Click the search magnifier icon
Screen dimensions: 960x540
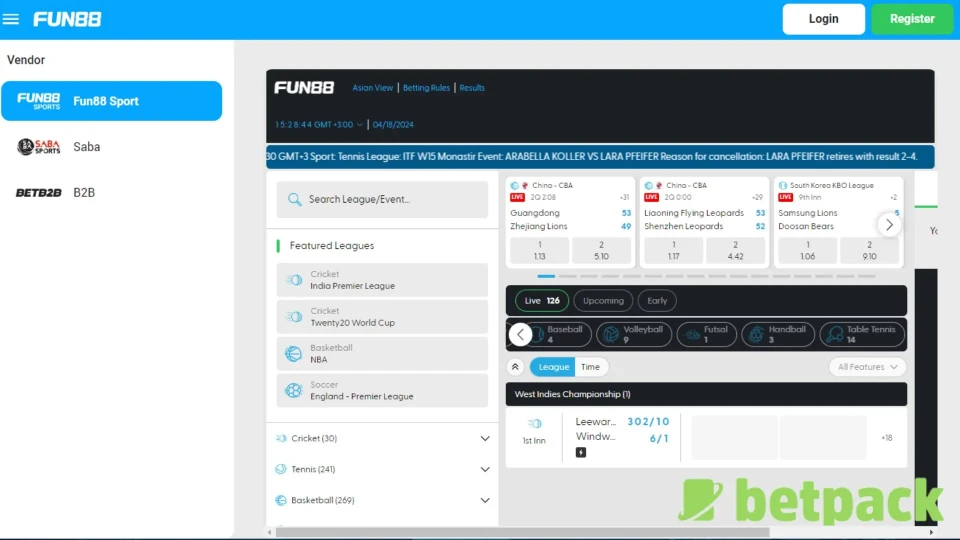[x=294, y=199]
